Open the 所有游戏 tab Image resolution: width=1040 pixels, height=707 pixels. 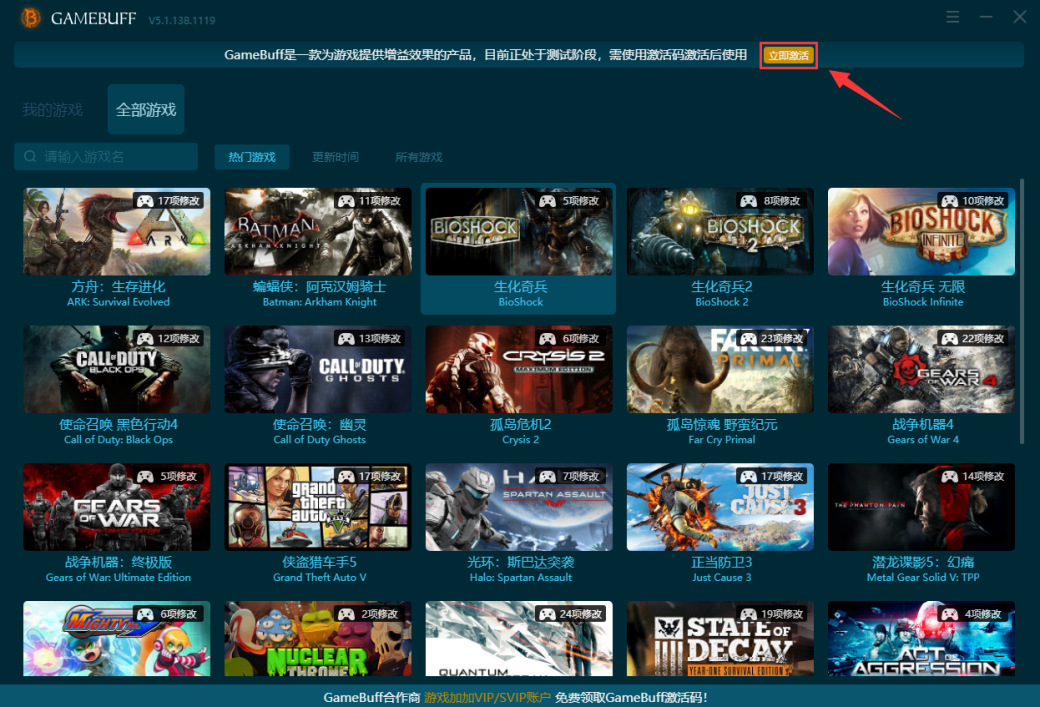coord(418,157)
